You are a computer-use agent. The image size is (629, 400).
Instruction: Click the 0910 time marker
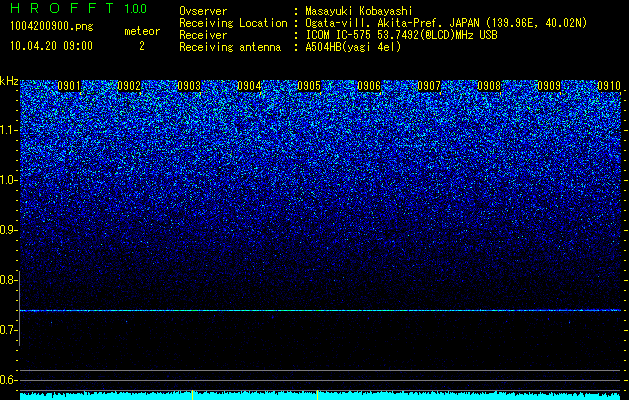(x=609, y=86)
